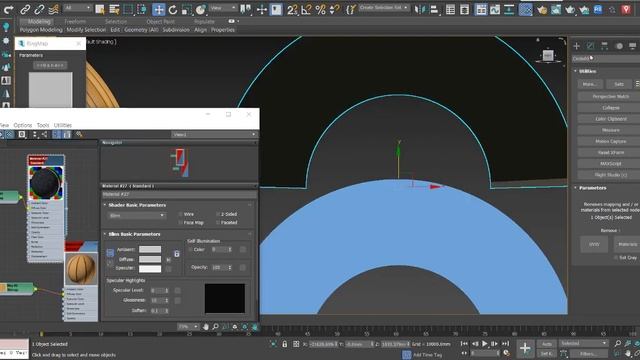Activate the Select and Move tool
Screen dimensions: 640x360
click(x=158, y=9)
